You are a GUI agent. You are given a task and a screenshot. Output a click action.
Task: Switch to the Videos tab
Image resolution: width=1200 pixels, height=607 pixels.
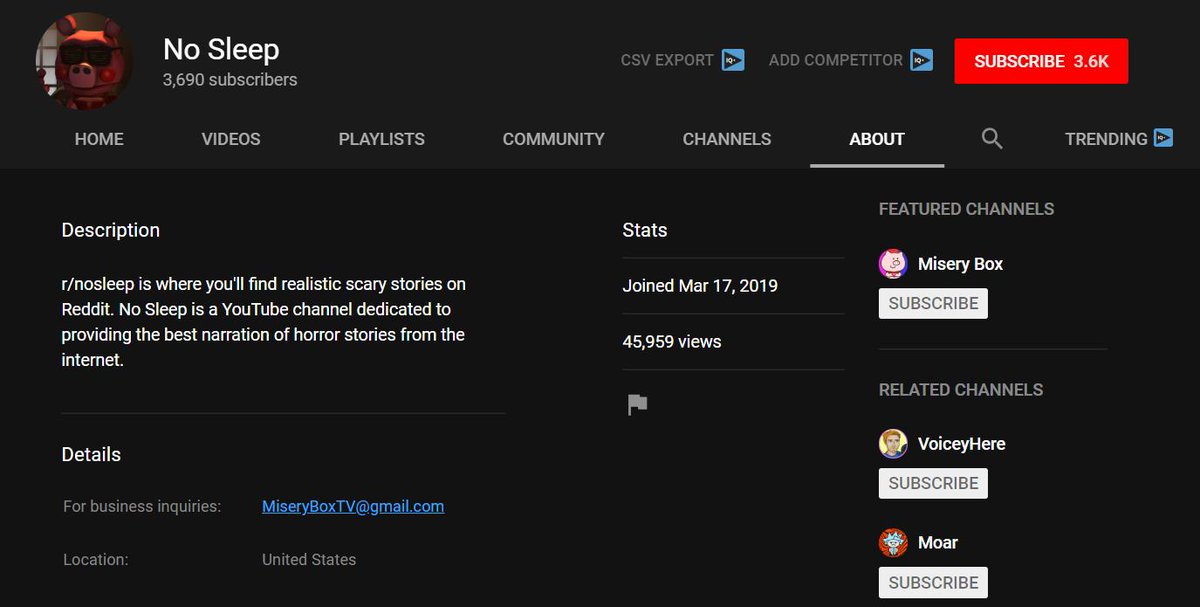coord(231,139)
